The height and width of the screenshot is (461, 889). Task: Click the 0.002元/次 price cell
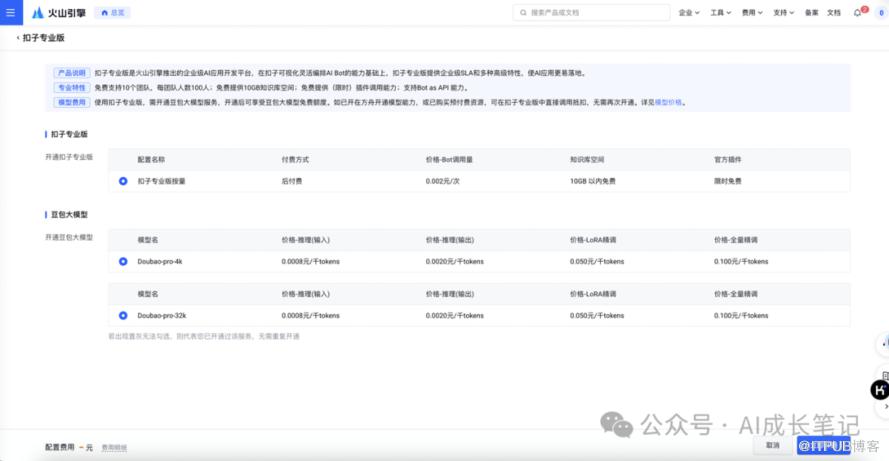(442, 181)
